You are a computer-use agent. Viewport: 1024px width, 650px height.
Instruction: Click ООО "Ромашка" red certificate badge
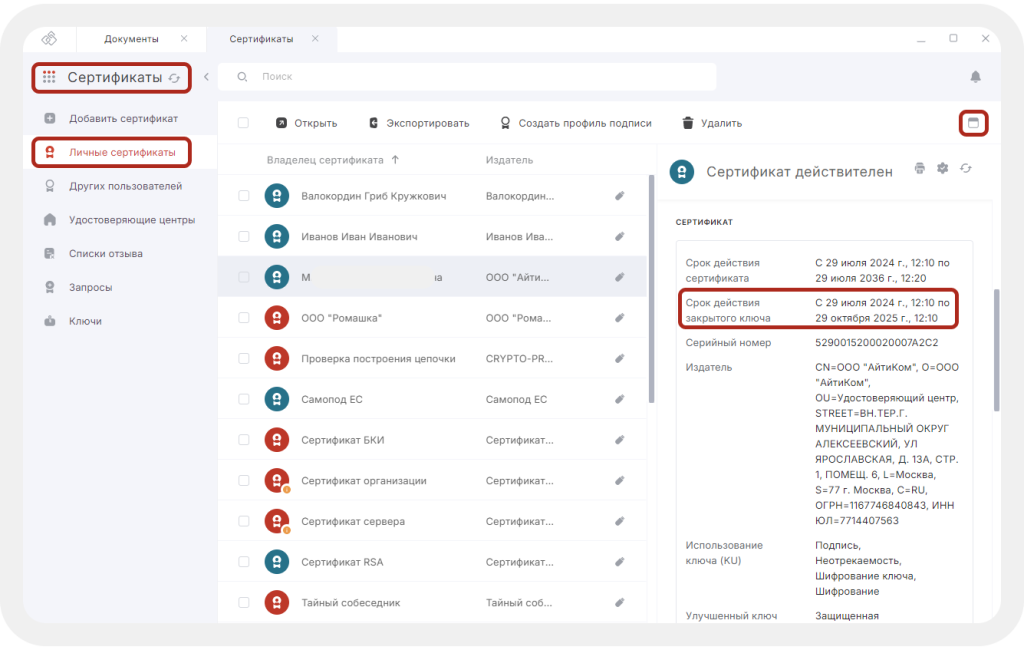tap(277, 318)
